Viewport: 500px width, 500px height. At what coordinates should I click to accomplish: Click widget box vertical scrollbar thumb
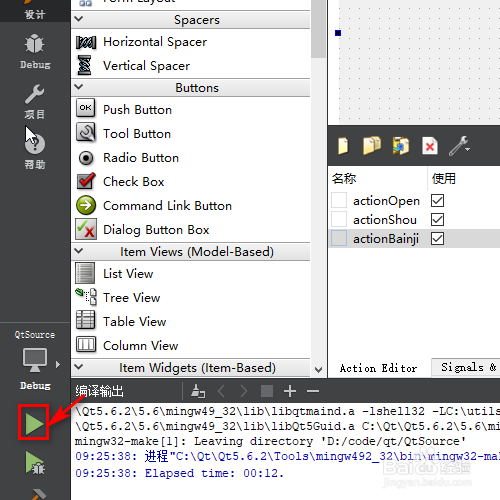pyautogui.click(x=318, y=29)
